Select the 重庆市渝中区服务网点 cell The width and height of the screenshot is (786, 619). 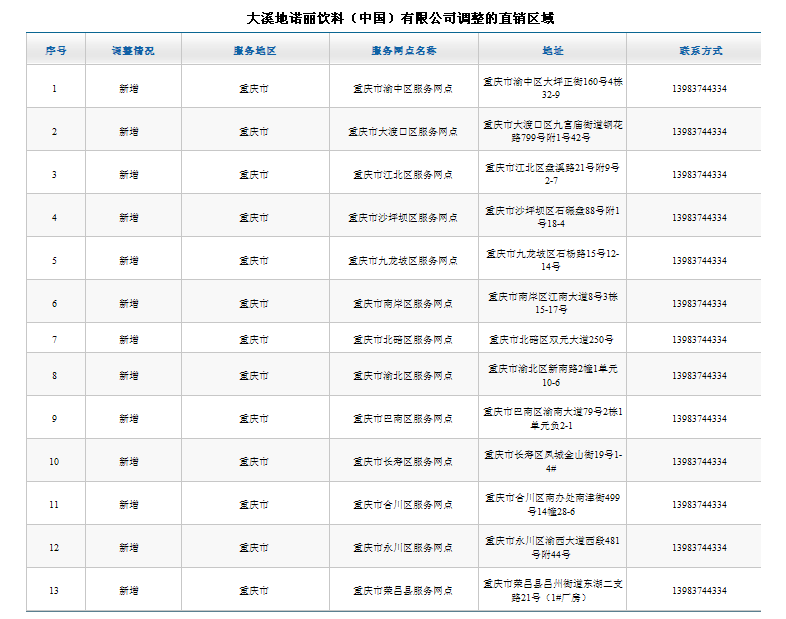tap(403, 89)
